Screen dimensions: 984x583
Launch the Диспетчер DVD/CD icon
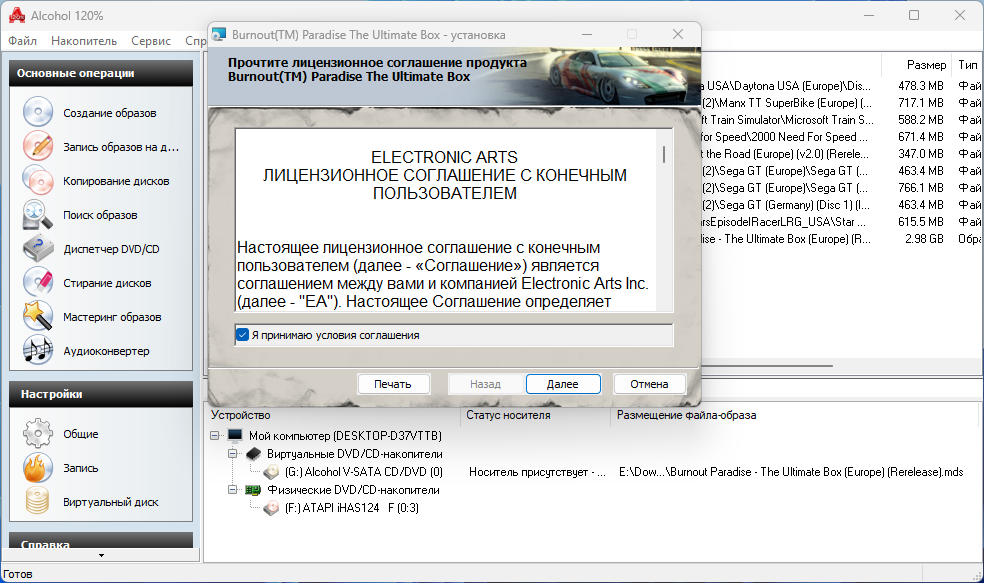pyautogui.click(x=38, y=249)
